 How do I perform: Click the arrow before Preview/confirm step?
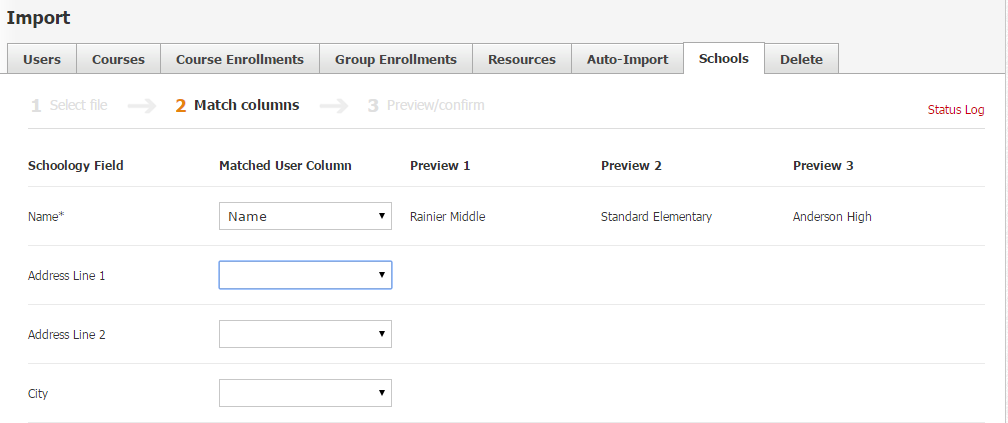334,106
